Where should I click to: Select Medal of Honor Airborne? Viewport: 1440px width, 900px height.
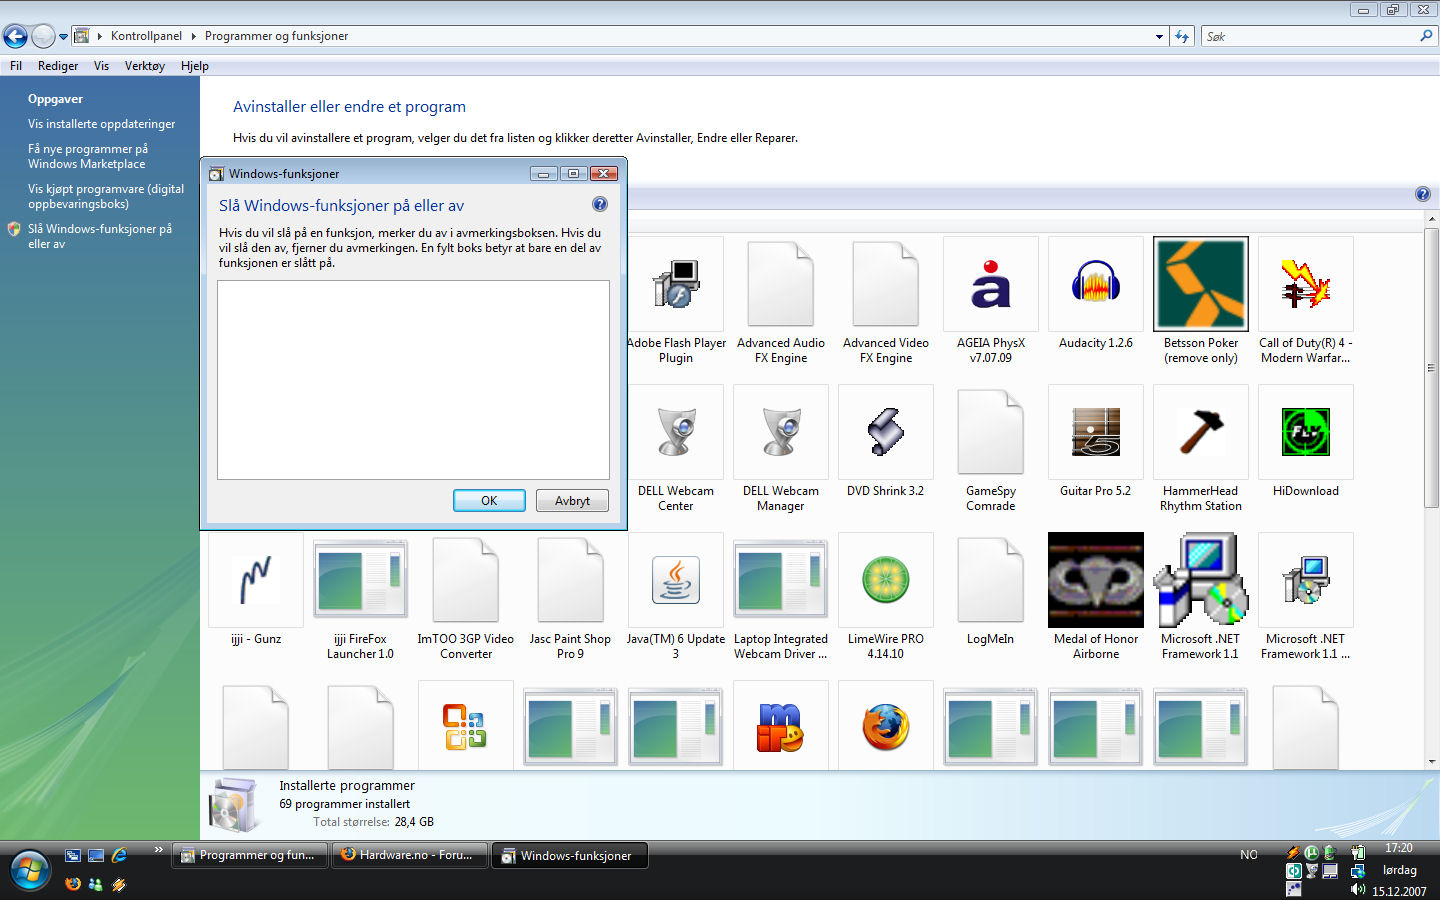(x=1096, y=598)
